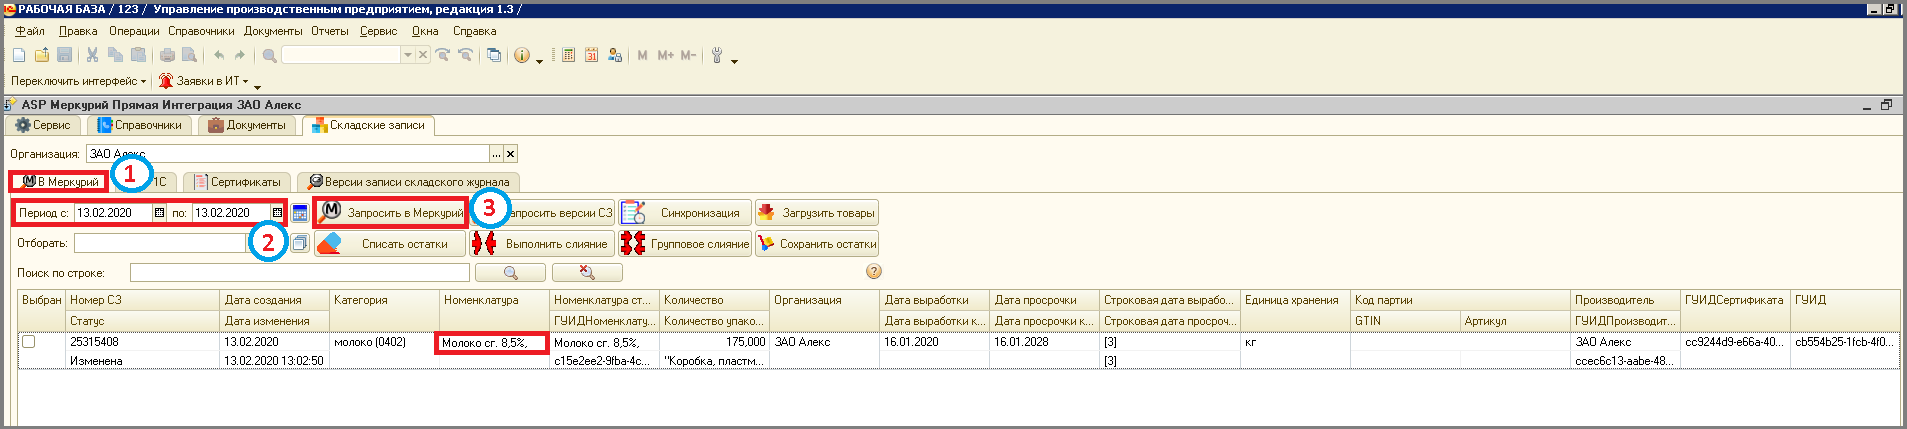Click the round question mark help icon

click(873, 272)
